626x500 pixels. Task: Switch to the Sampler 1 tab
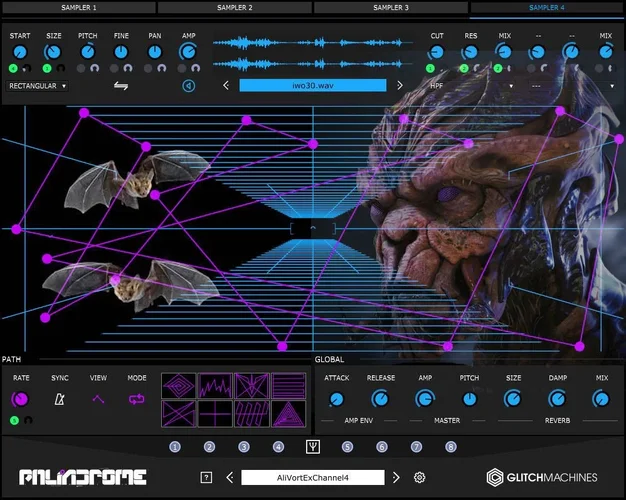tap(79, 7)
